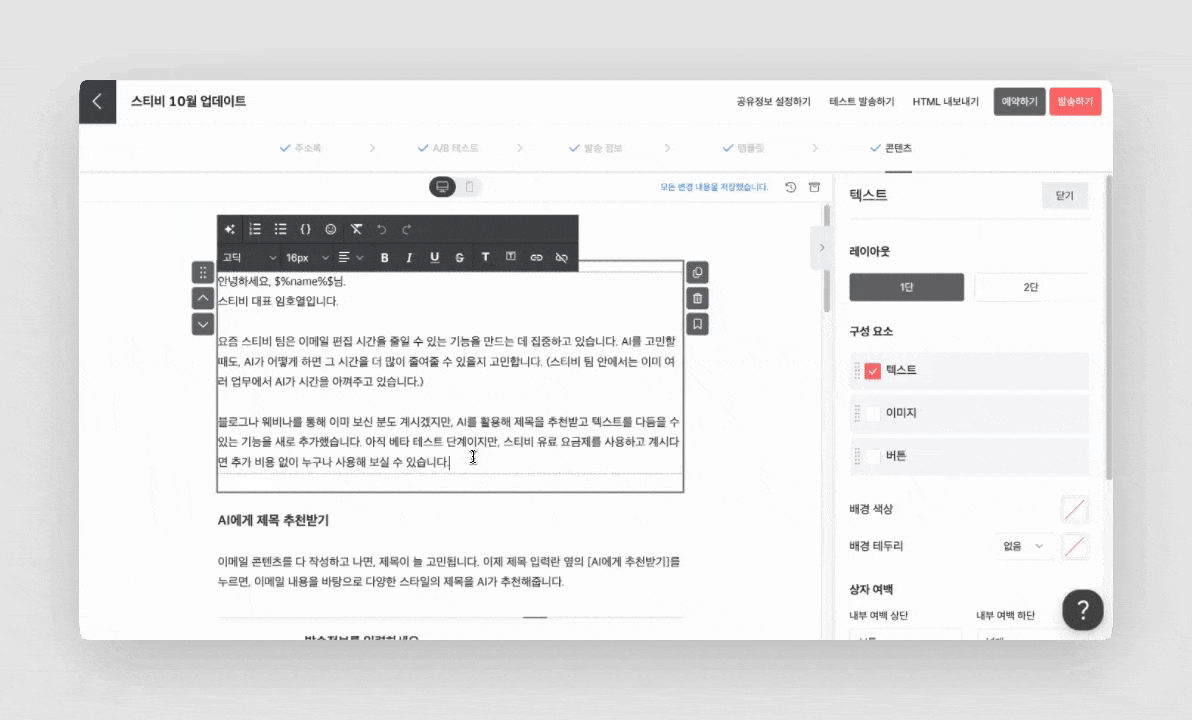The width and height of the screenshot is (1192, 720).
Task: Open the help question mark bubble
Action: pyautogui.click(x=1083, y=610)
